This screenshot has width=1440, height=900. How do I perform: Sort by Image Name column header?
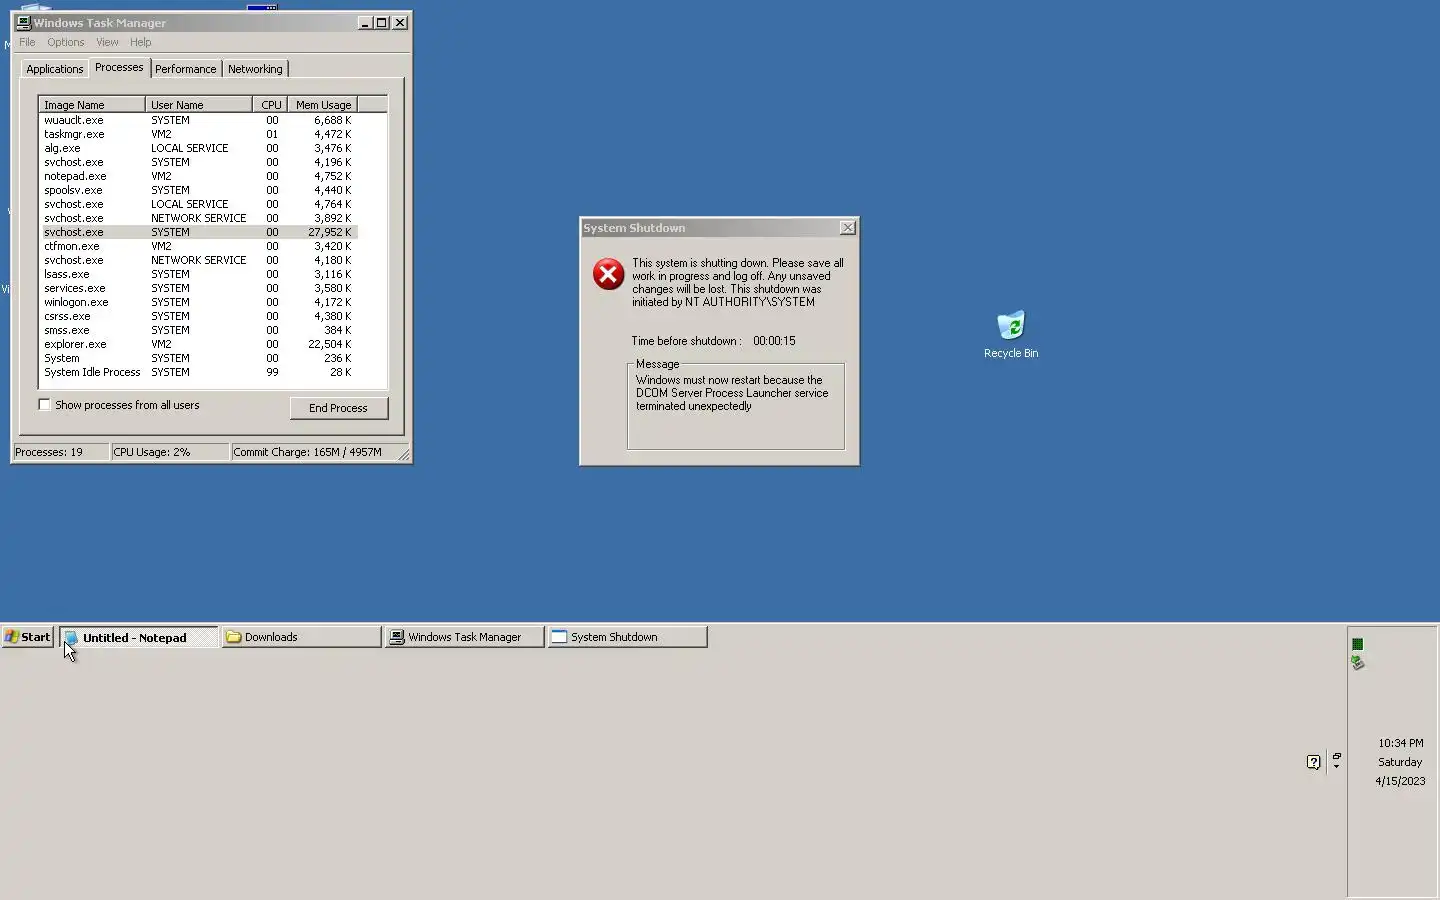click(x=91, y=105)
